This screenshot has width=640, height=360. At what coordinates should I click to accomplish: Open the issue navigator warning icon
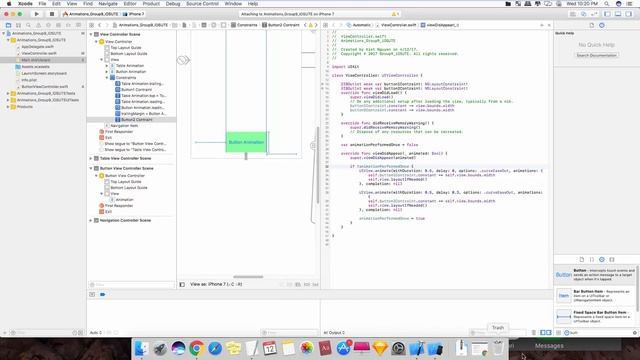pos(38,25)
